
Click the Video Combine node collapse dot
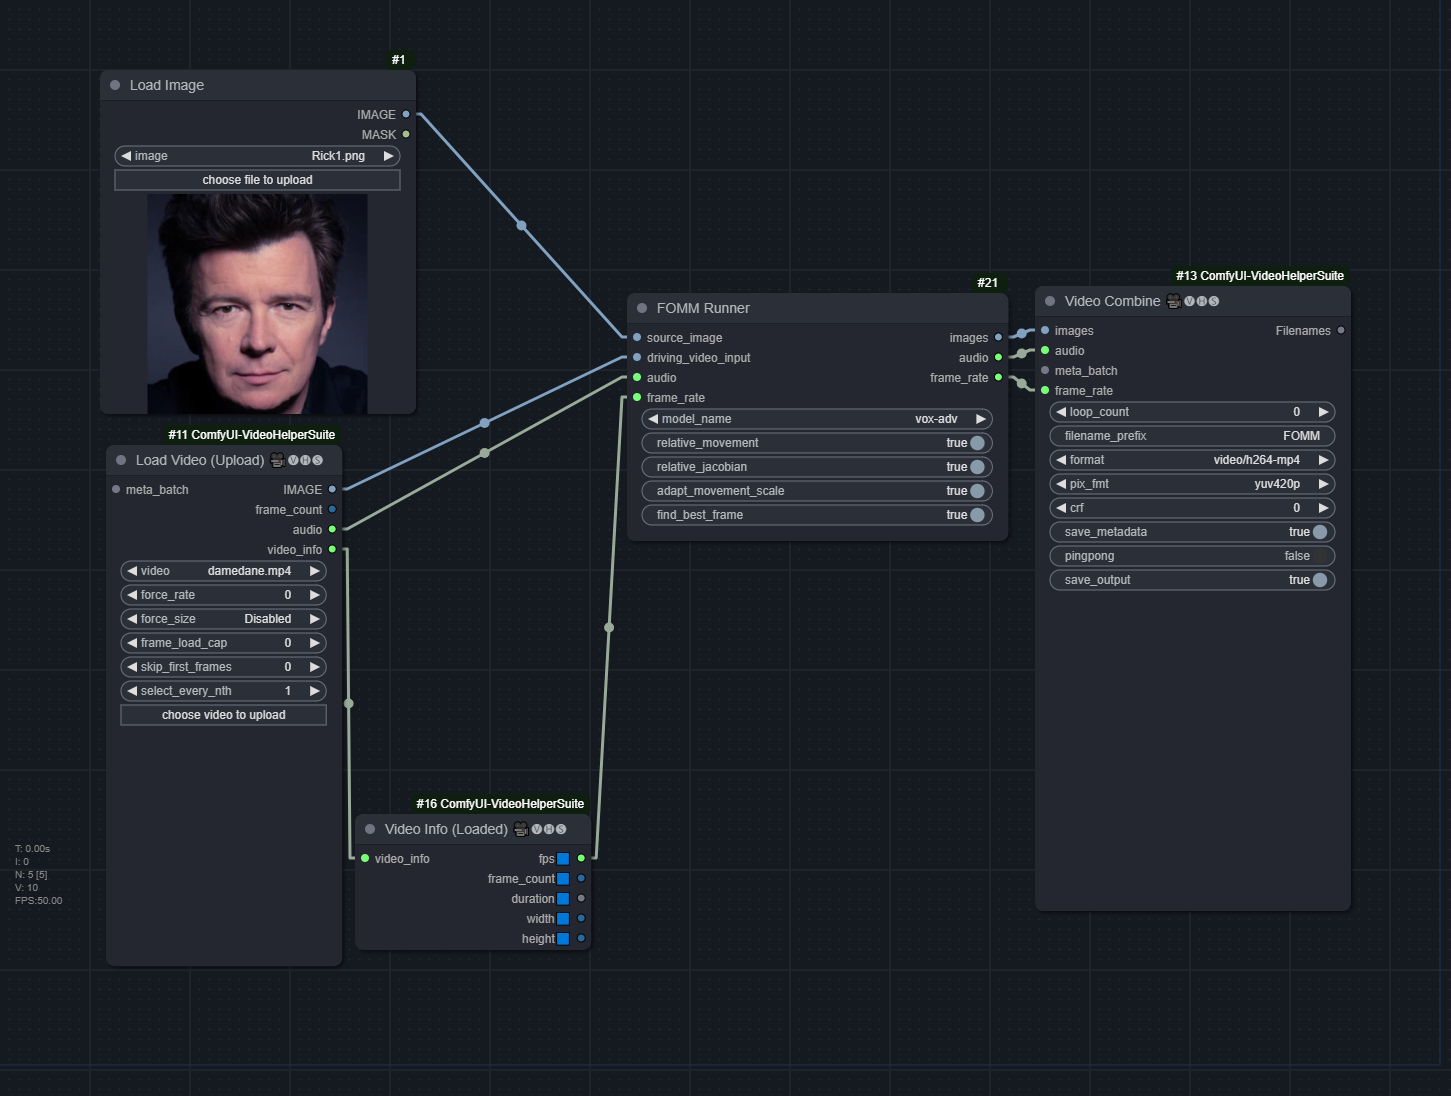pos(1050,301)
